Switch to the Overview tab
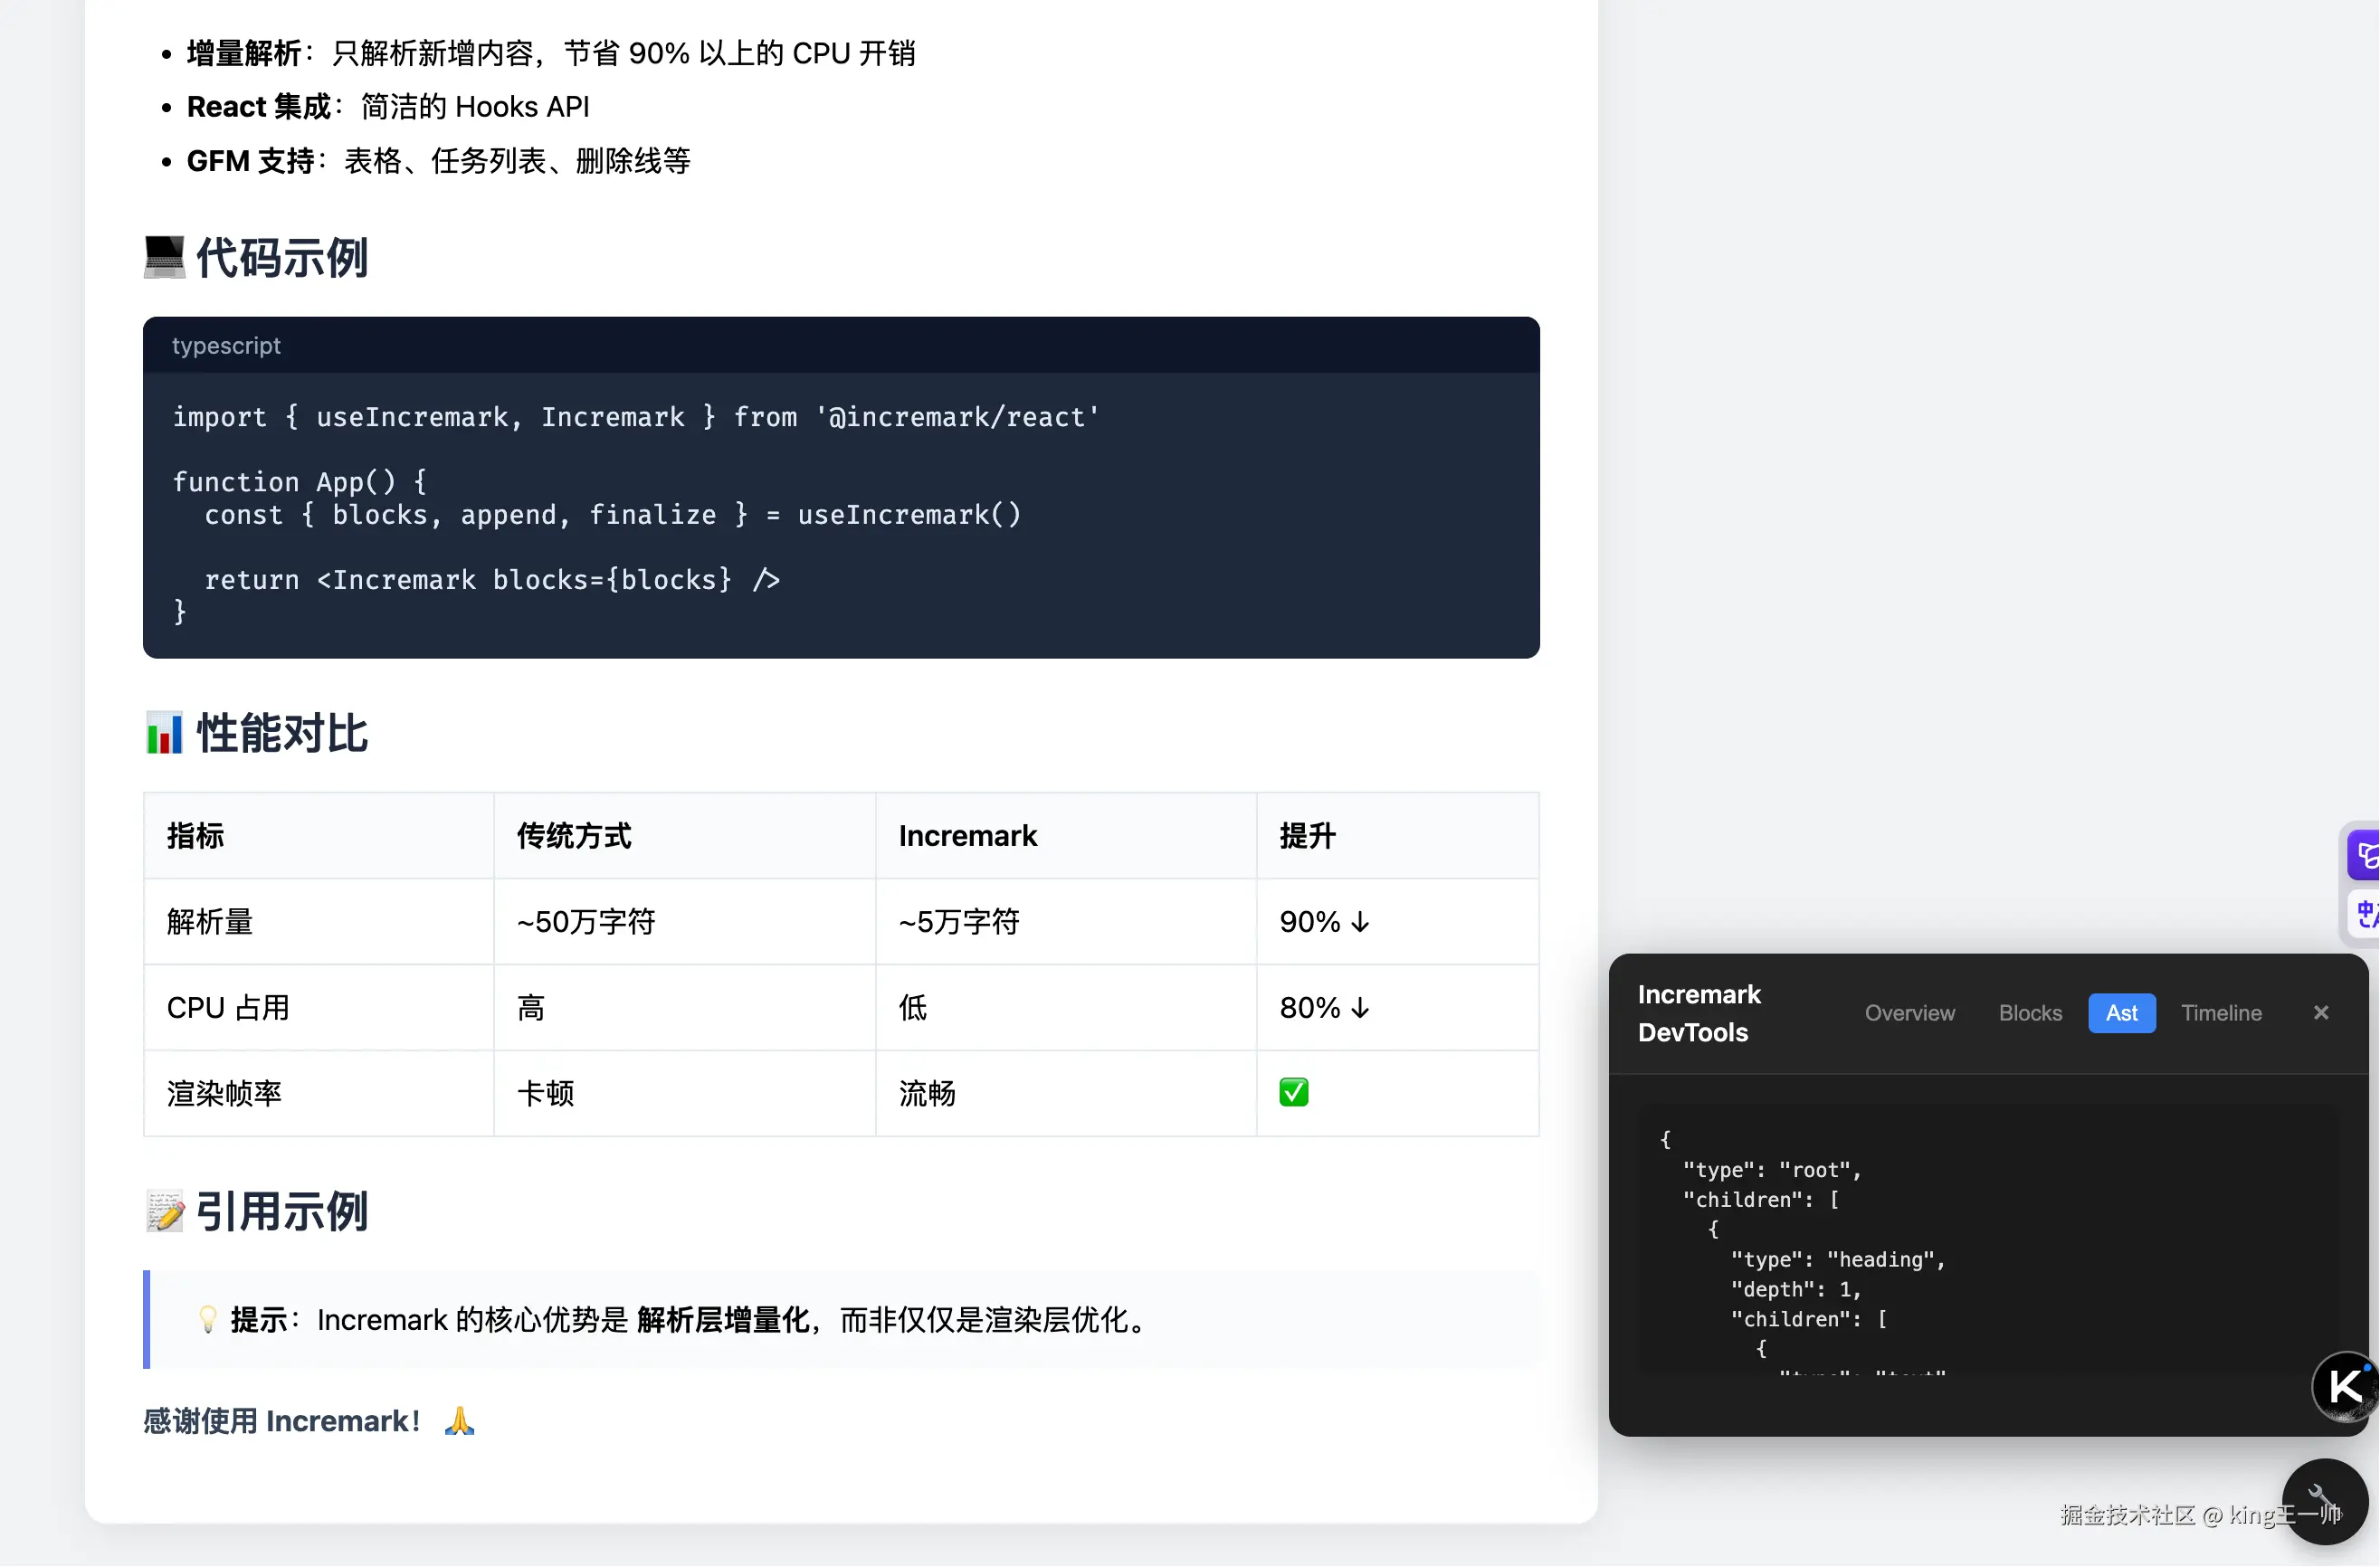Image resolution: width=2380 pixels, height=1567 pixels. coord(1909,1013)
